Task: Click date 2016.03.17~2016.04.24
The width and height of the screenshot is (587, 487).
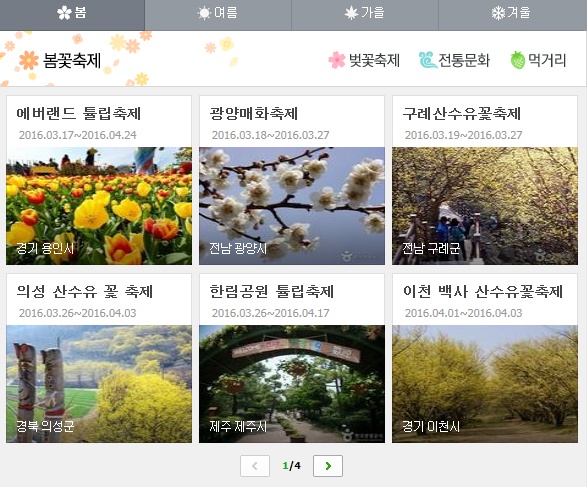Action: point(77,135)
